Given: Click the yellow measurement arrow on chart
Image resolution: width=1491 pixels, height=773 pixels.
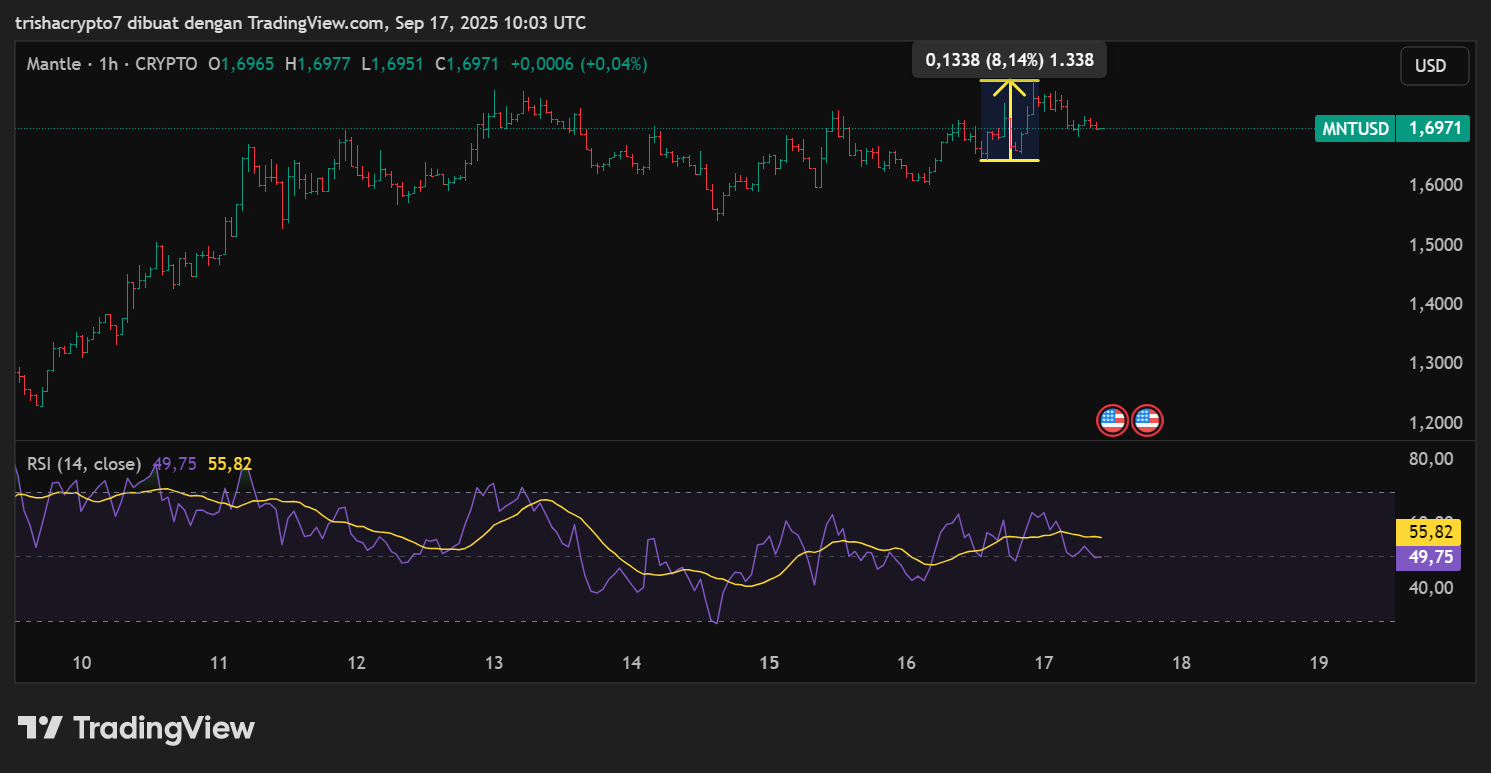Looking at the screenshot, I should tap(1010, 120).
